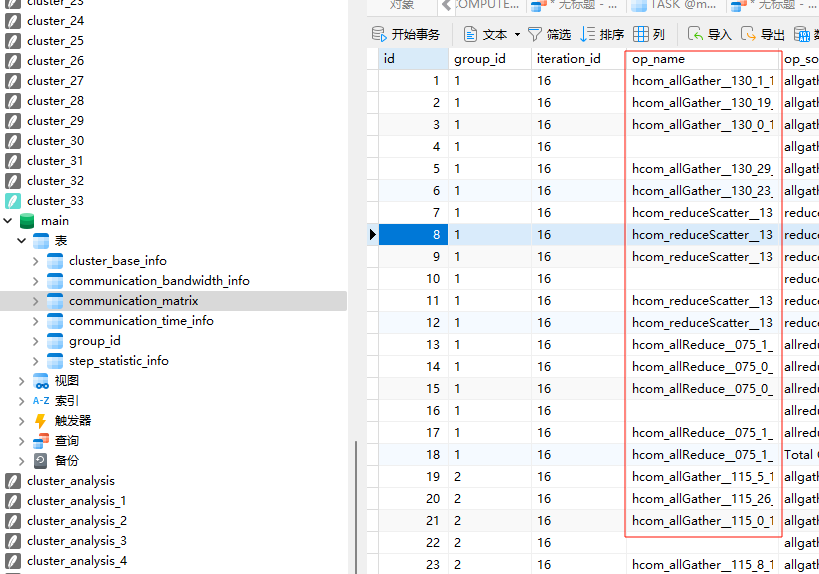This screenshot has height=574, width=819.
Task: Click the row marker for row 8
Action: 372,235
